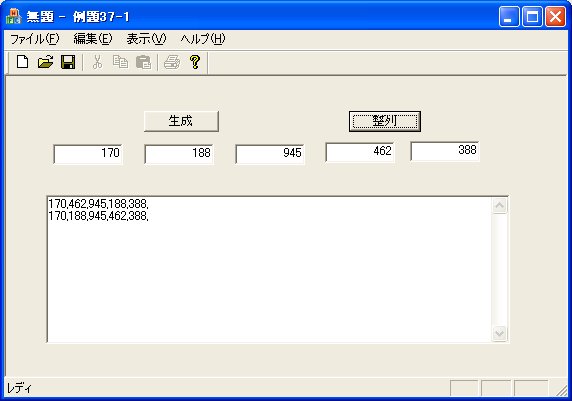Viewport: 572px width, 401px height.
Task: Click the text area scrollbar down arrow
Action: coord(499,333)
